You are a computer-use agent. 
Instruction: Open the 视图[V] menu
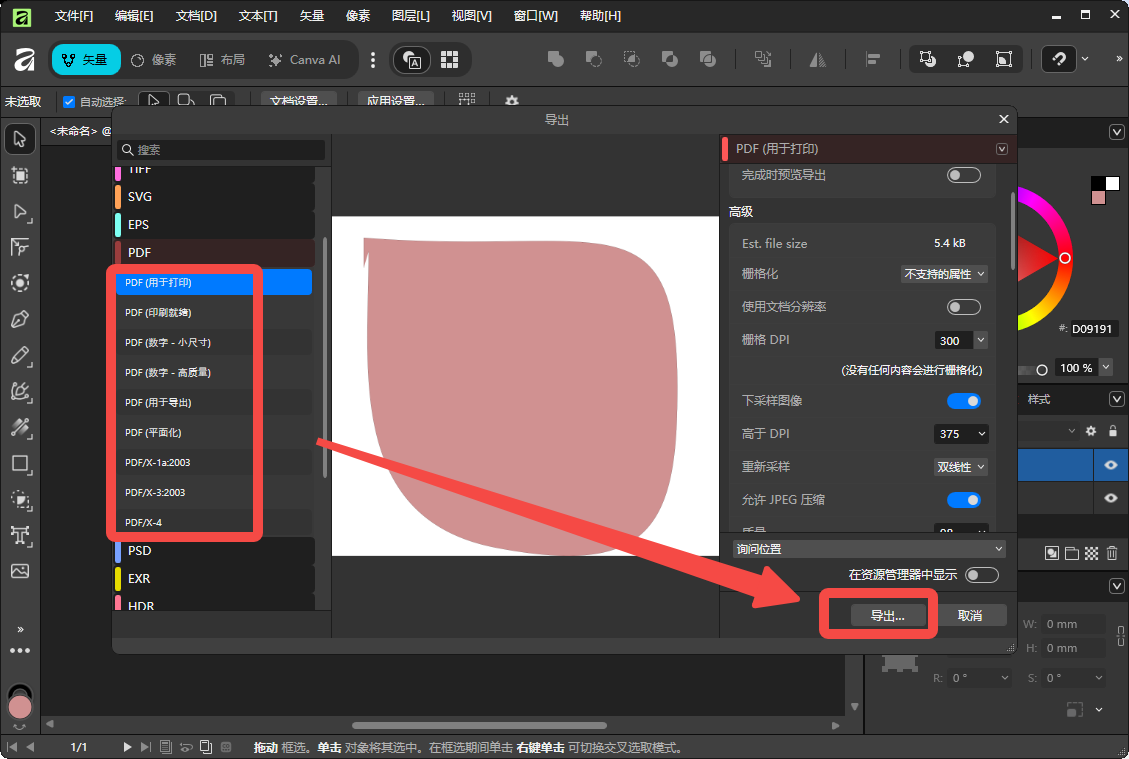coord(472,15)
